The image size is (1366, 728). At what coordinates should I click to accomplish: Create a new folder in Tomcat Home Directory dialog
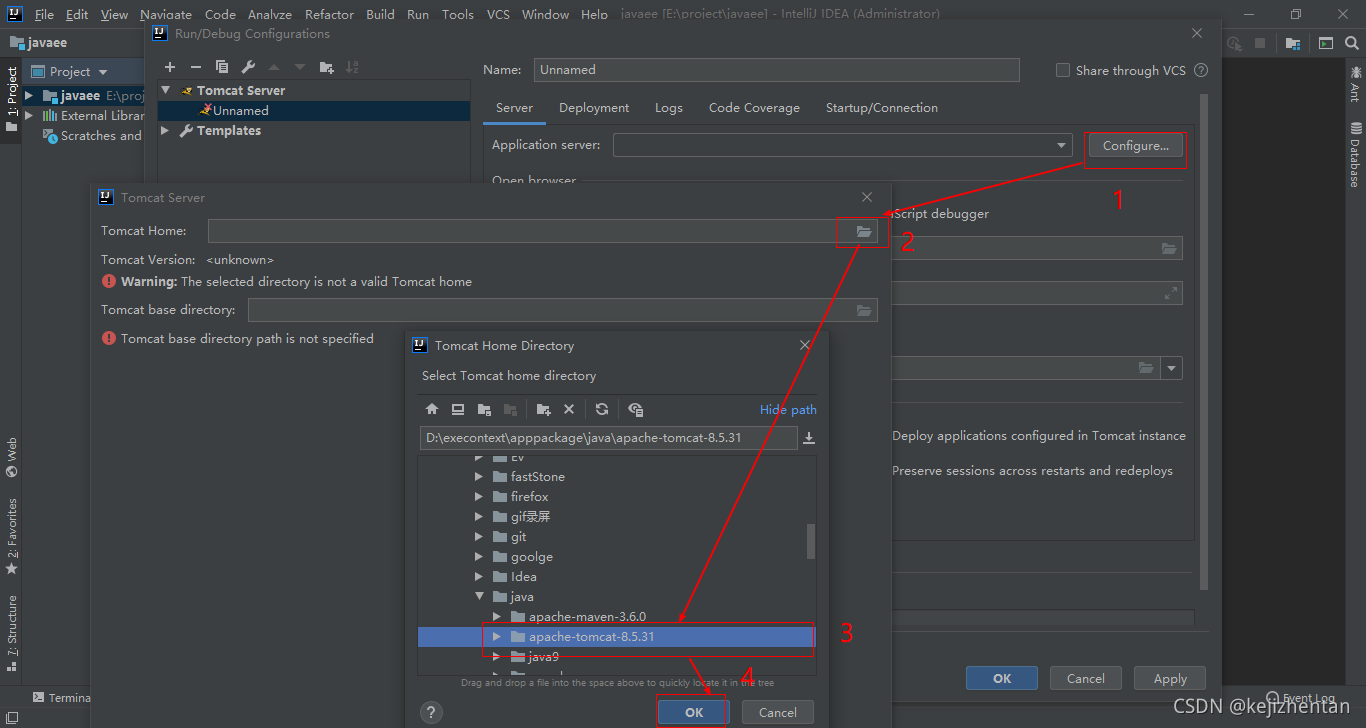[x=543, y=409]
